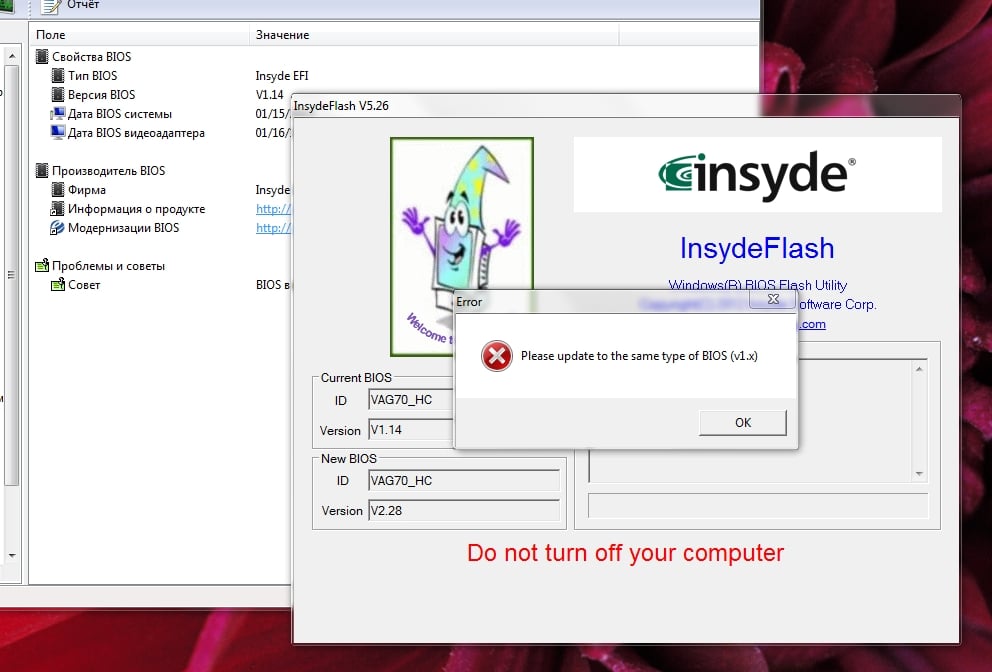Select Дата BIOS системы monitor icon
Image resolution: width=992 pixels, height=672 pixels.
pyautogui.click(x=58, y=114)
